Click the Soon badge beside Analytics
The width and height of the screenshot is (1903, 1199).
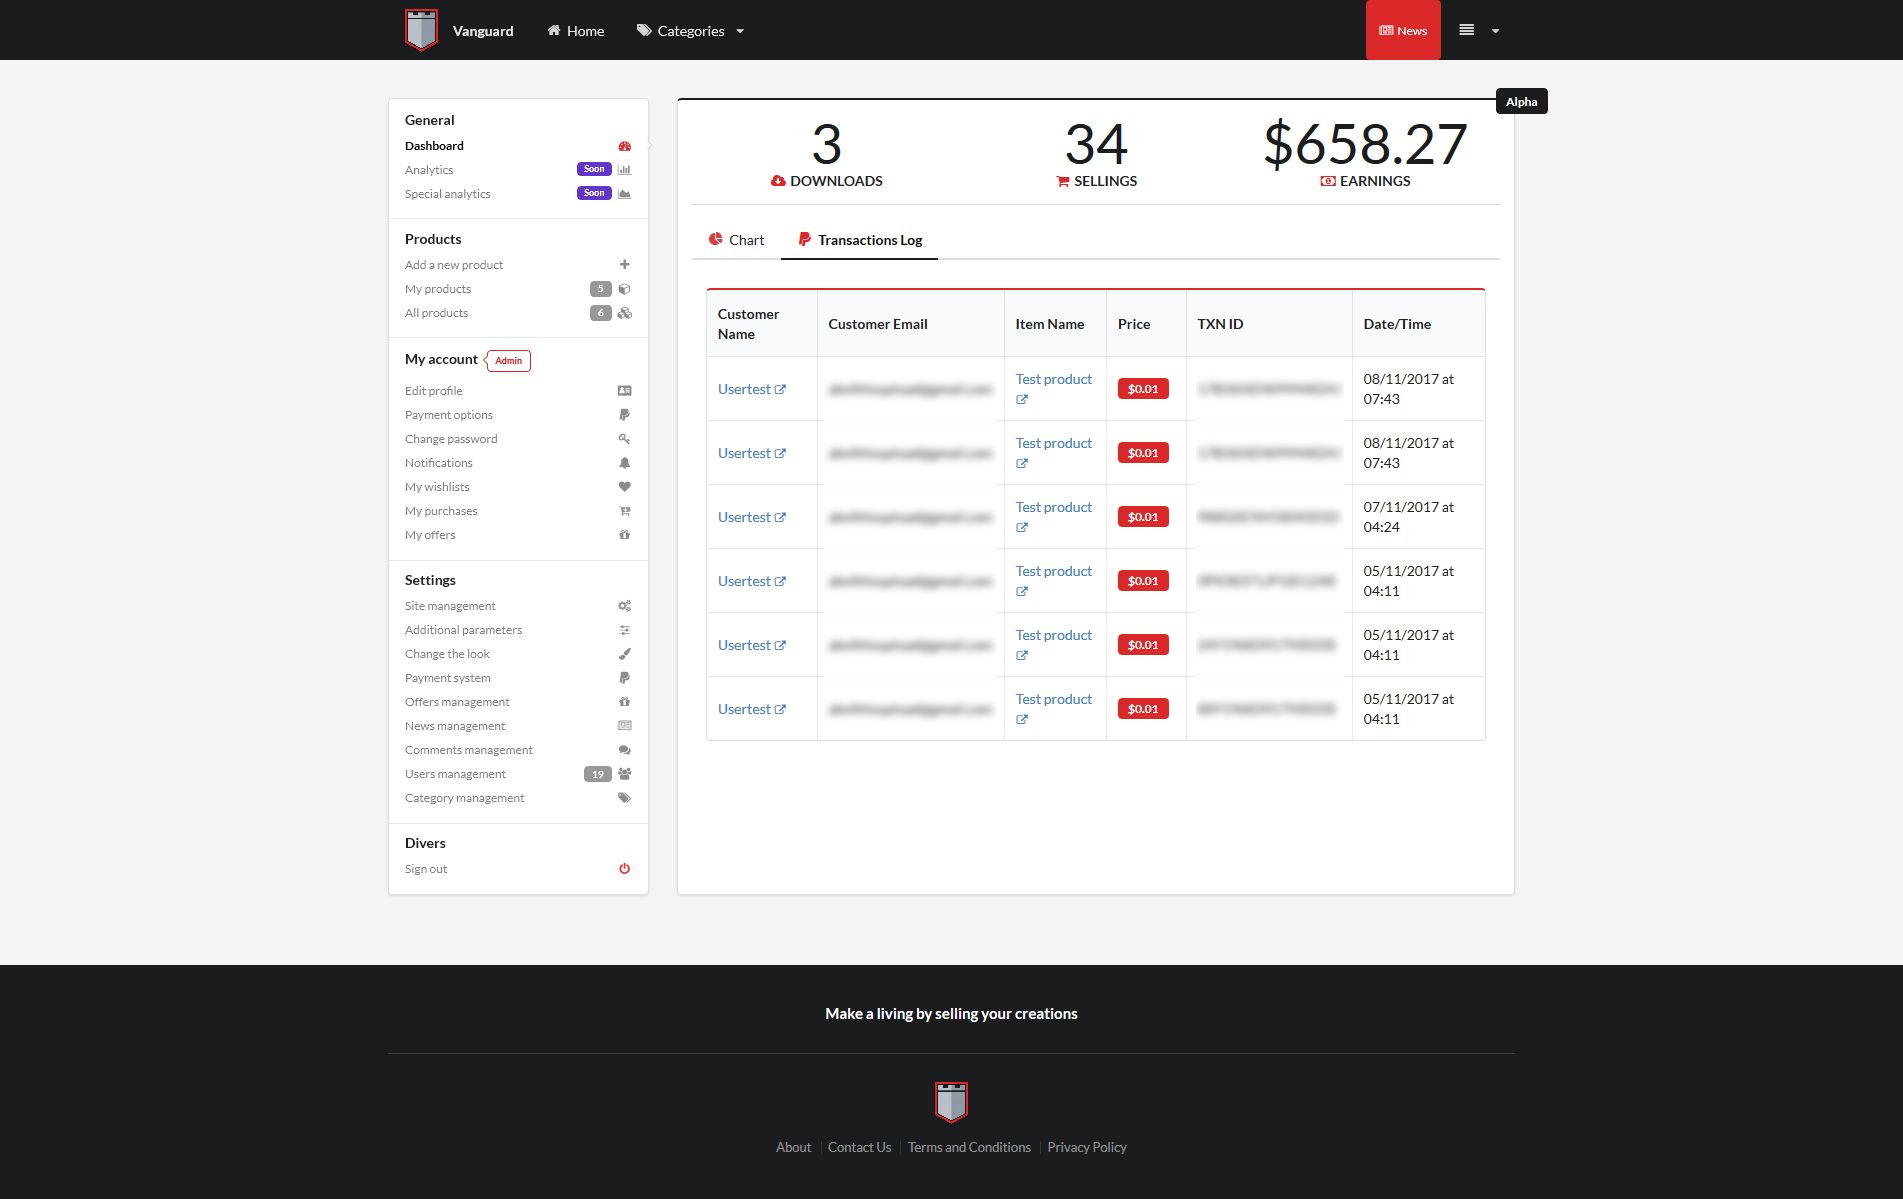pyautogui.click(x=594, y=169)
